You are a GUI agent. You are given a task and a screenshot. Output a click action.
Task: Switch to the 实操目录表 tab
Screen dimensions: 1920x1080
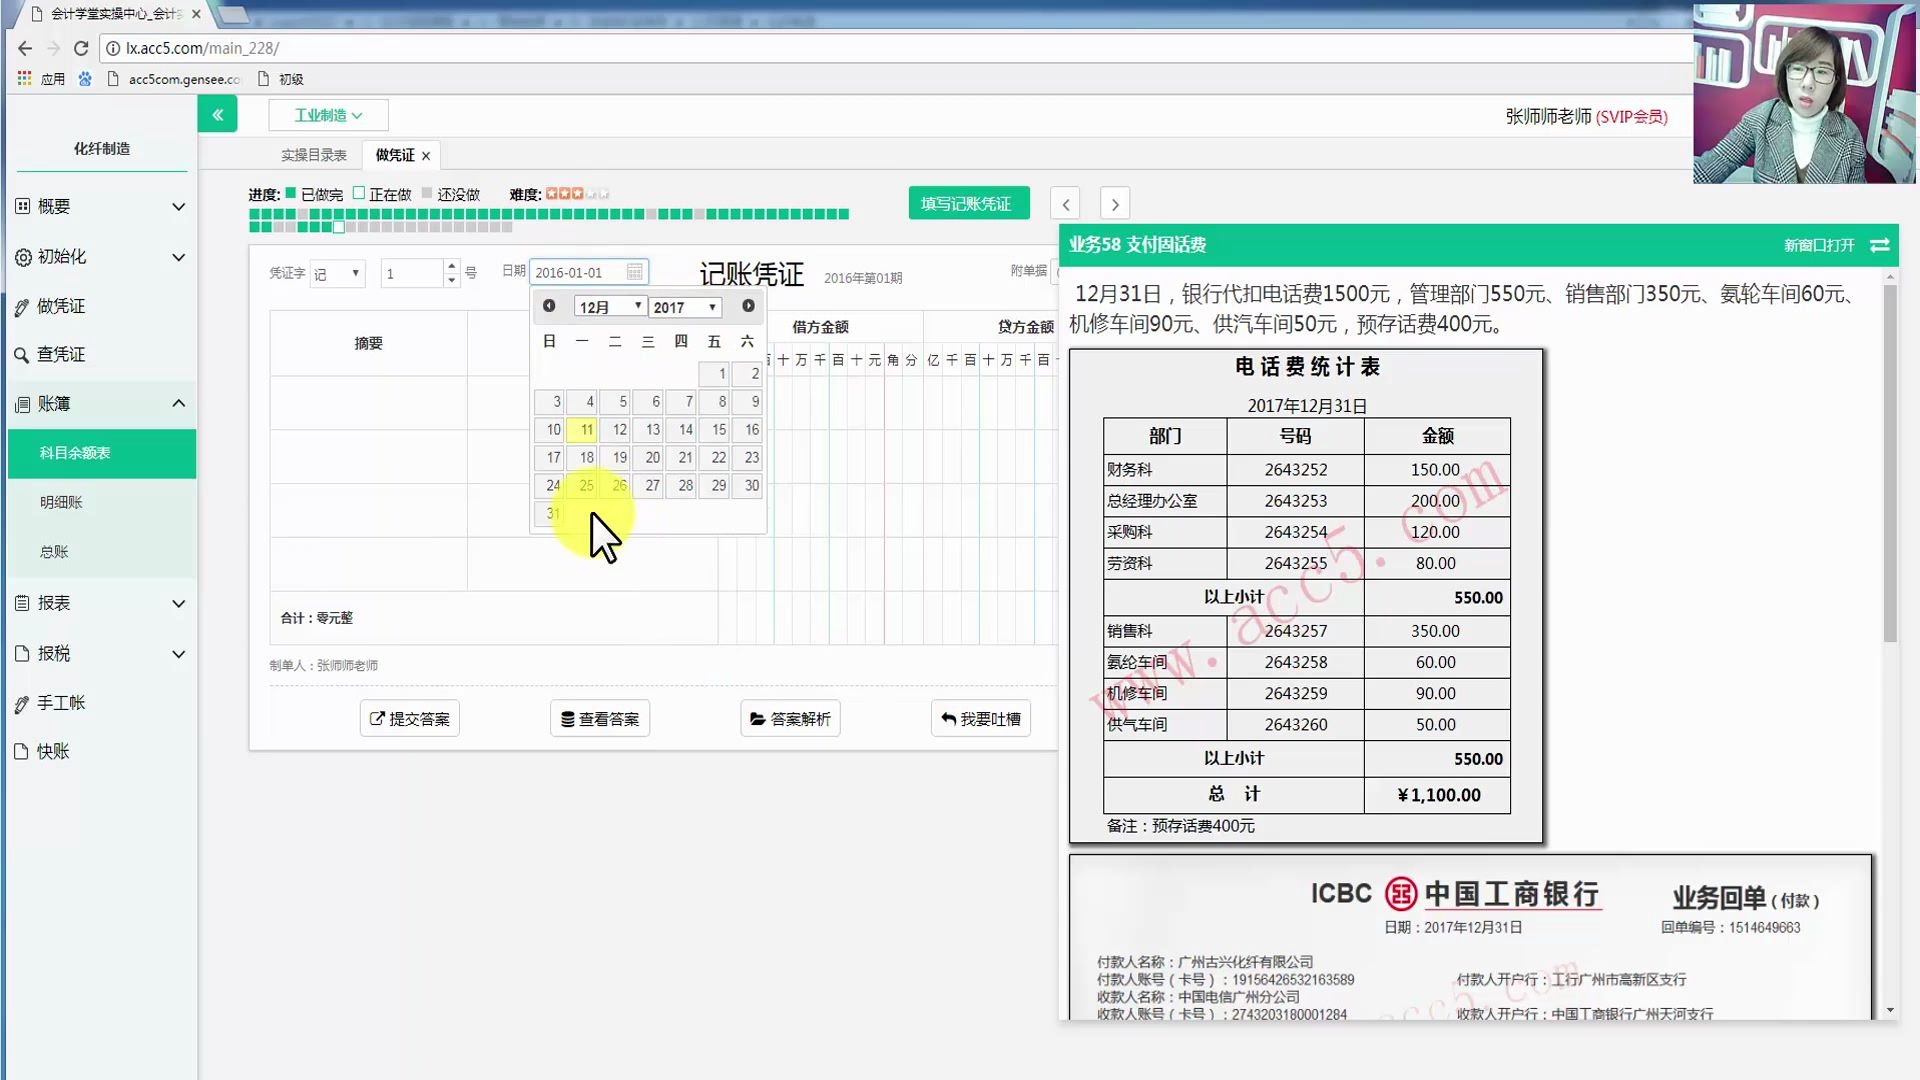314,154
